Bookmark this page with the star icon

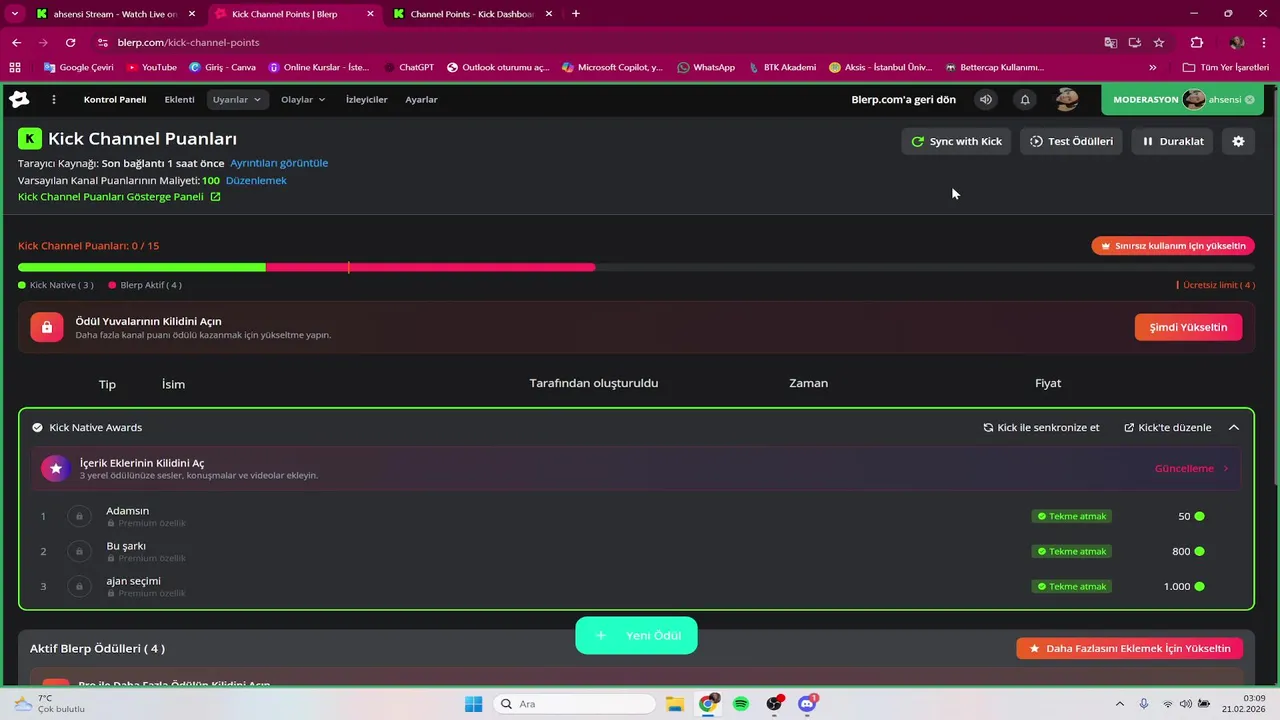(x=1159, y=43)
